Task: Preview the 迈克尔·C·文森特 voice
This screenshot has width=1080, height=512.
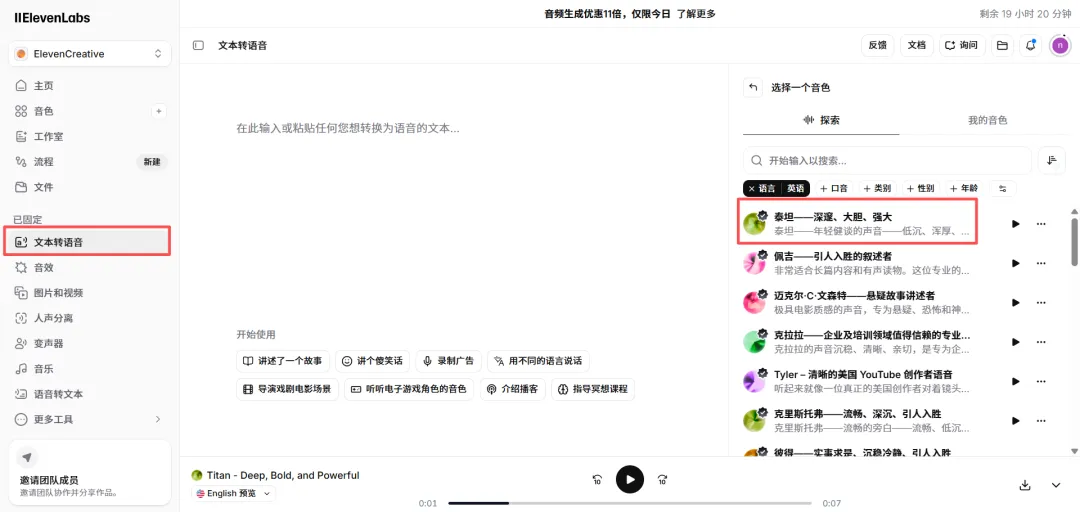Action: tap(1015, 303)
